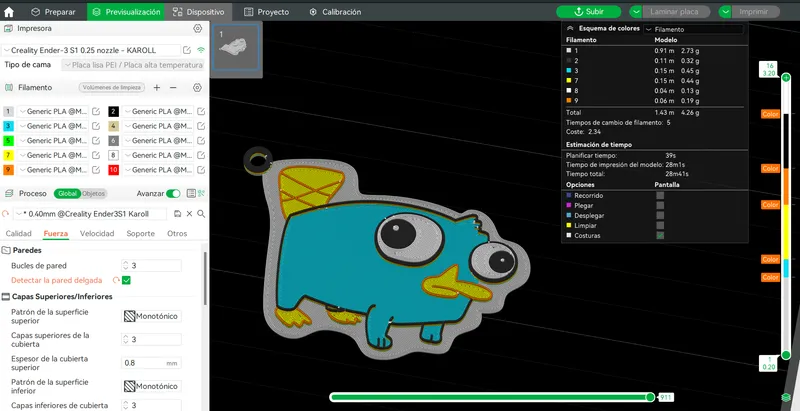This screenshot has height=411, width=800.
Task: Click the Subir upload button
Action: [x=589, y=12]
